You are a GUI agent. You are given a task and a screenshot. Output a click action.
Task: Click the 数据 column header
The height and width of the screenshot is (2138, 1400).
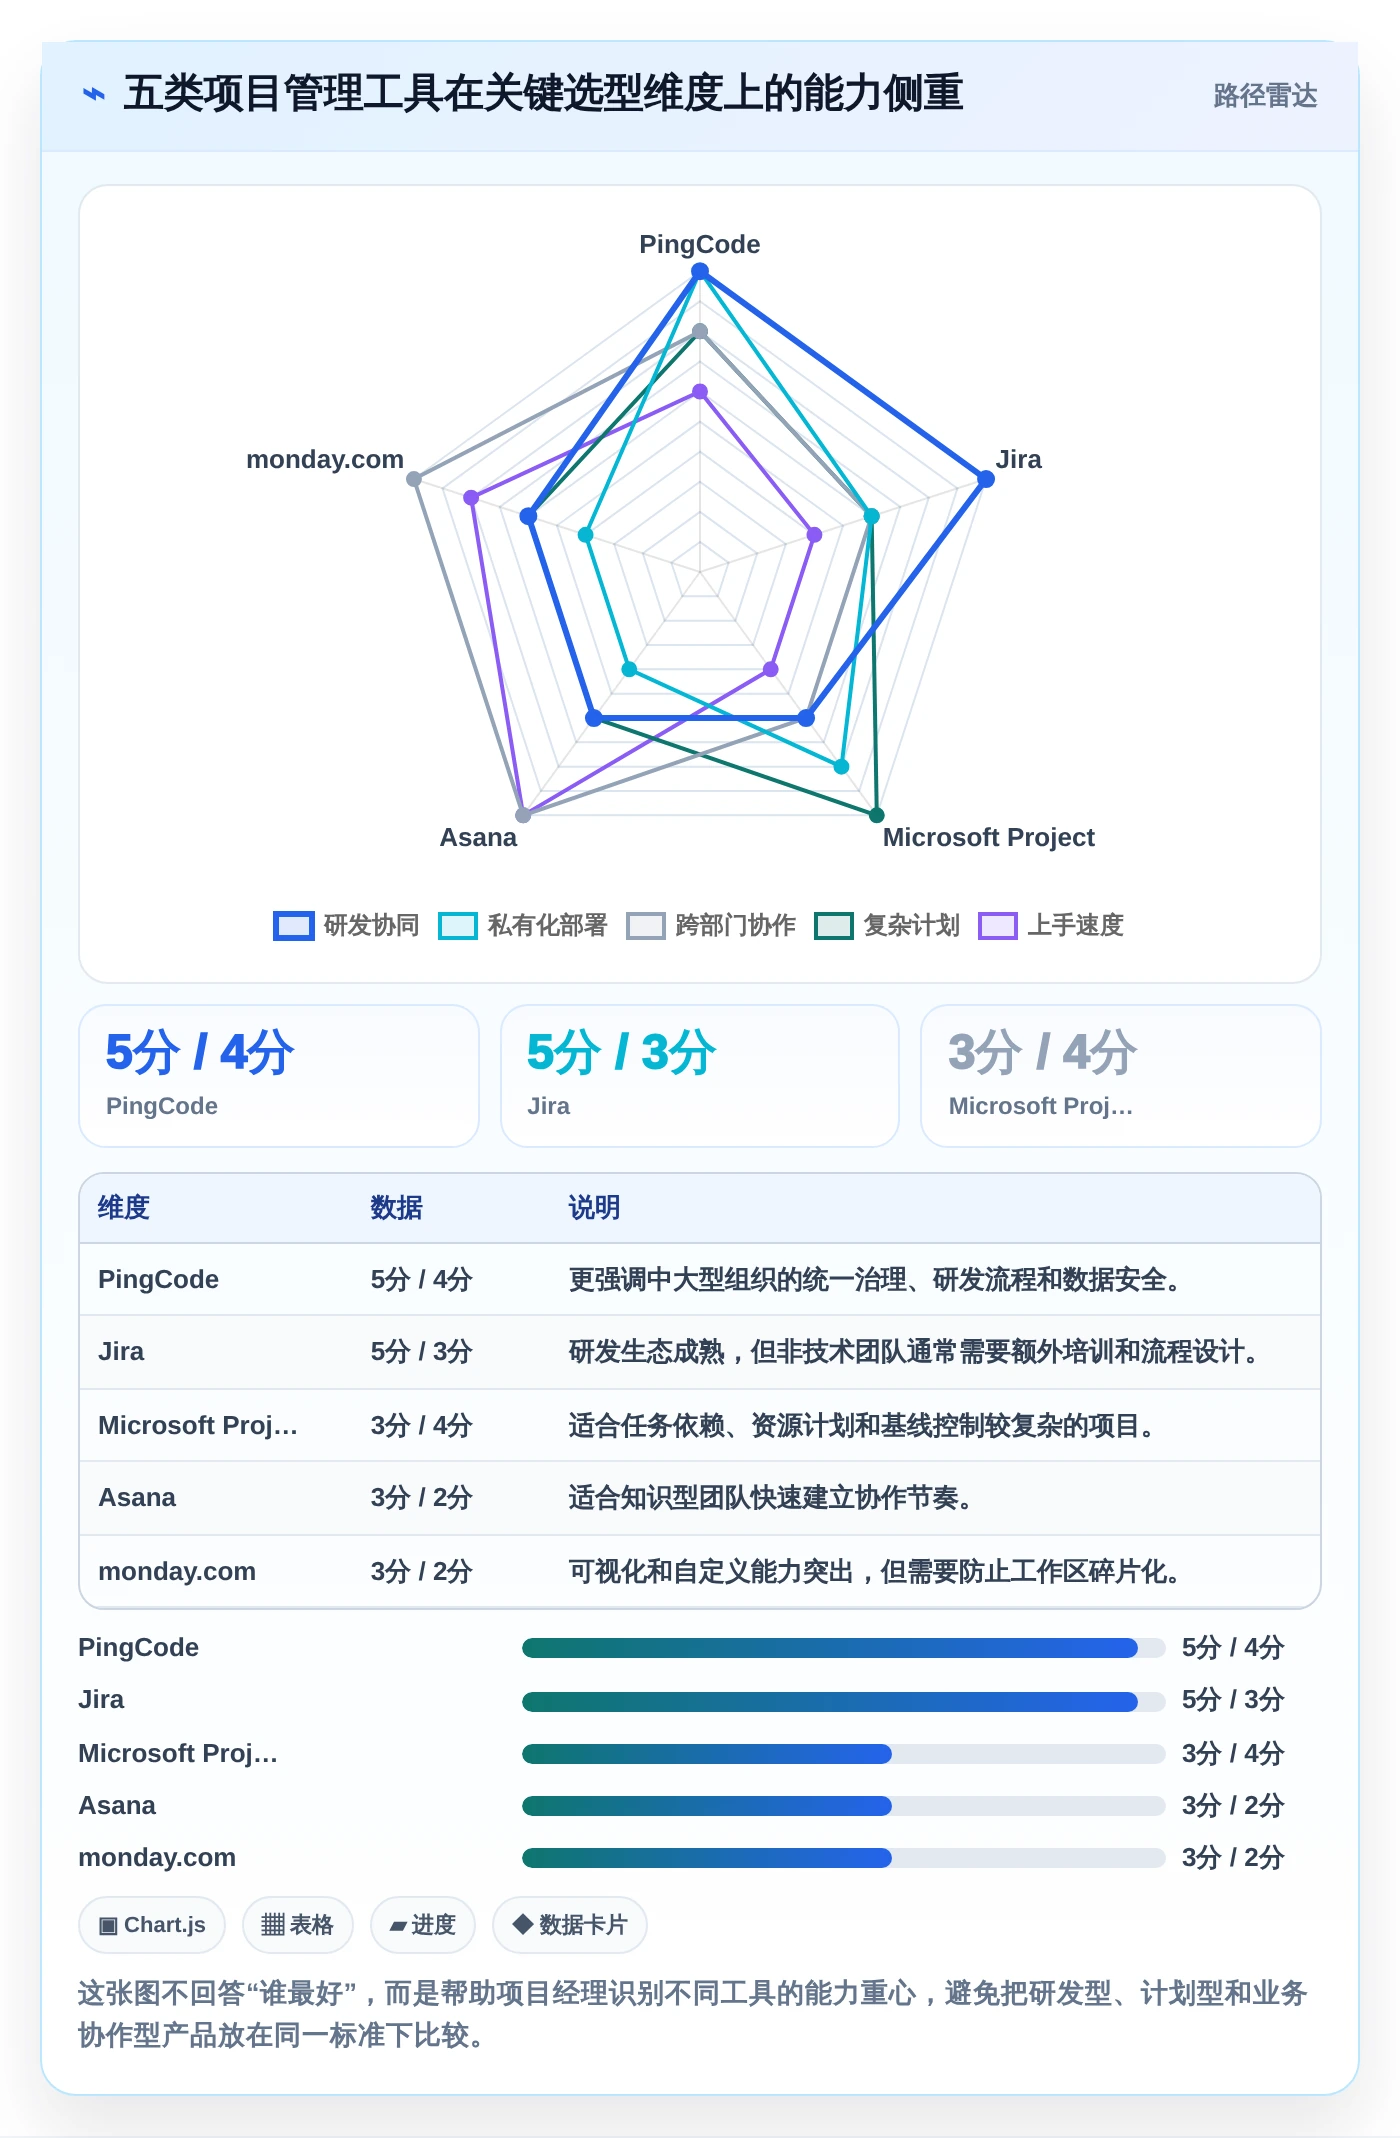coord(396,1208)
